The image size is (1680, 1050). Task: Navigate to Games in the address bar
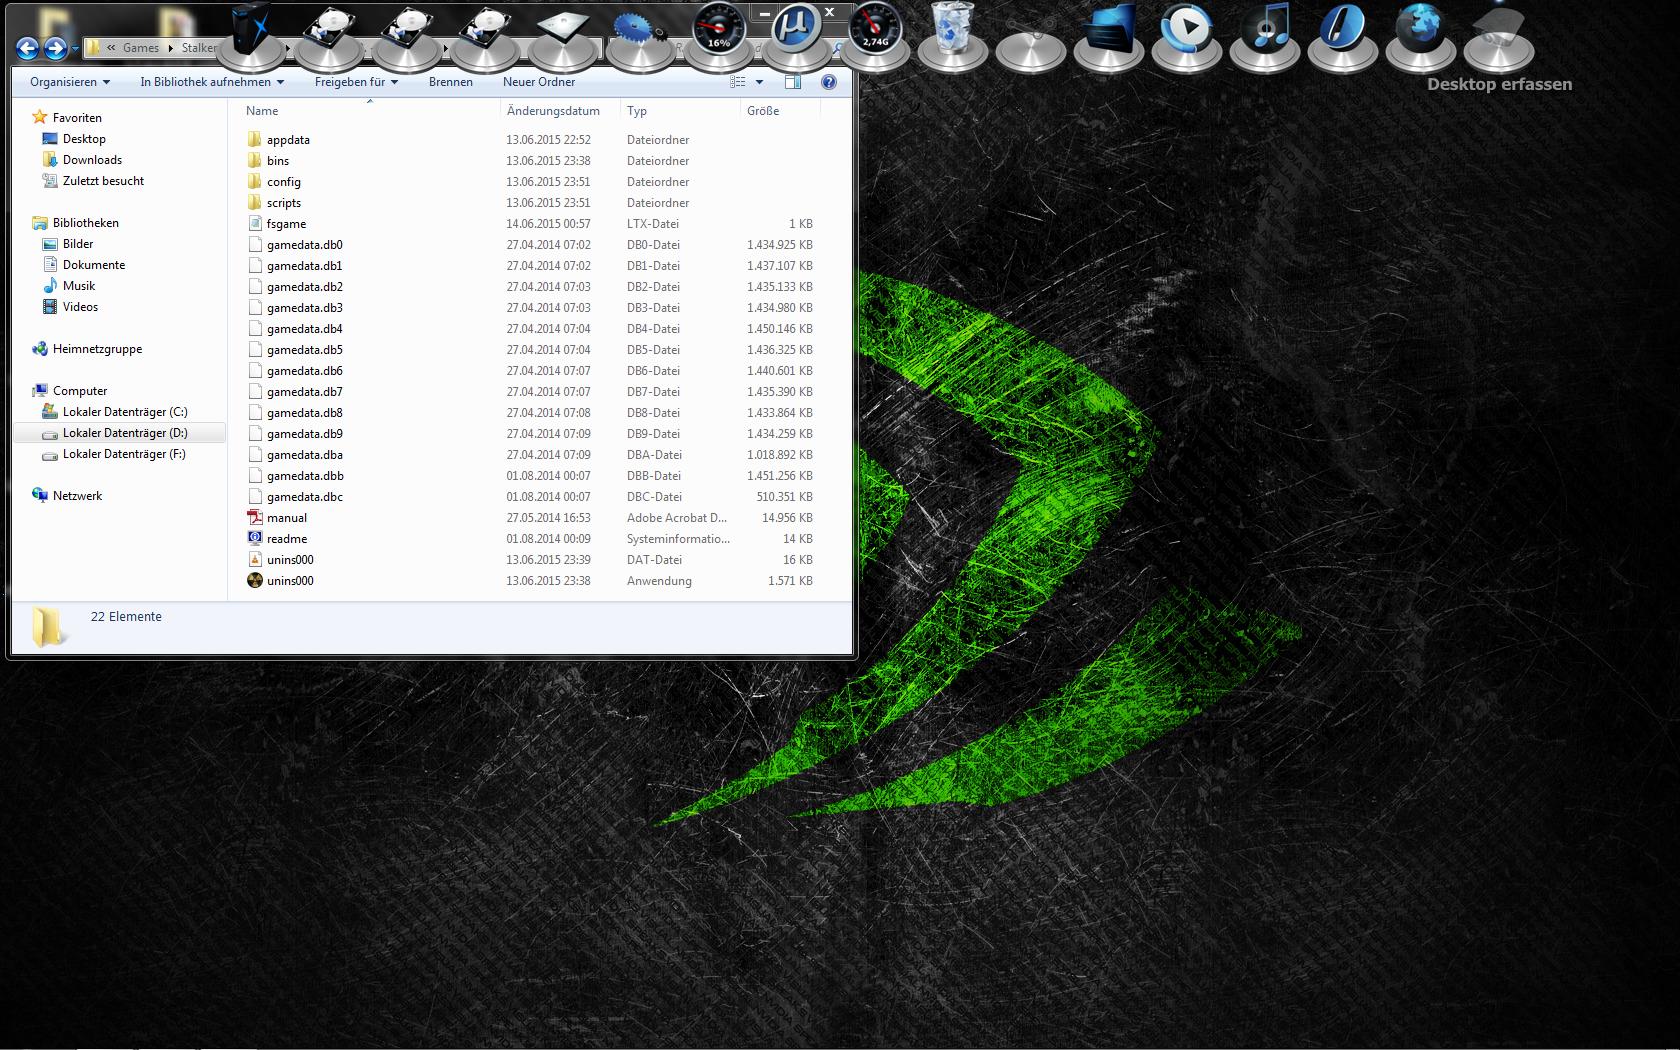point(141,48)
